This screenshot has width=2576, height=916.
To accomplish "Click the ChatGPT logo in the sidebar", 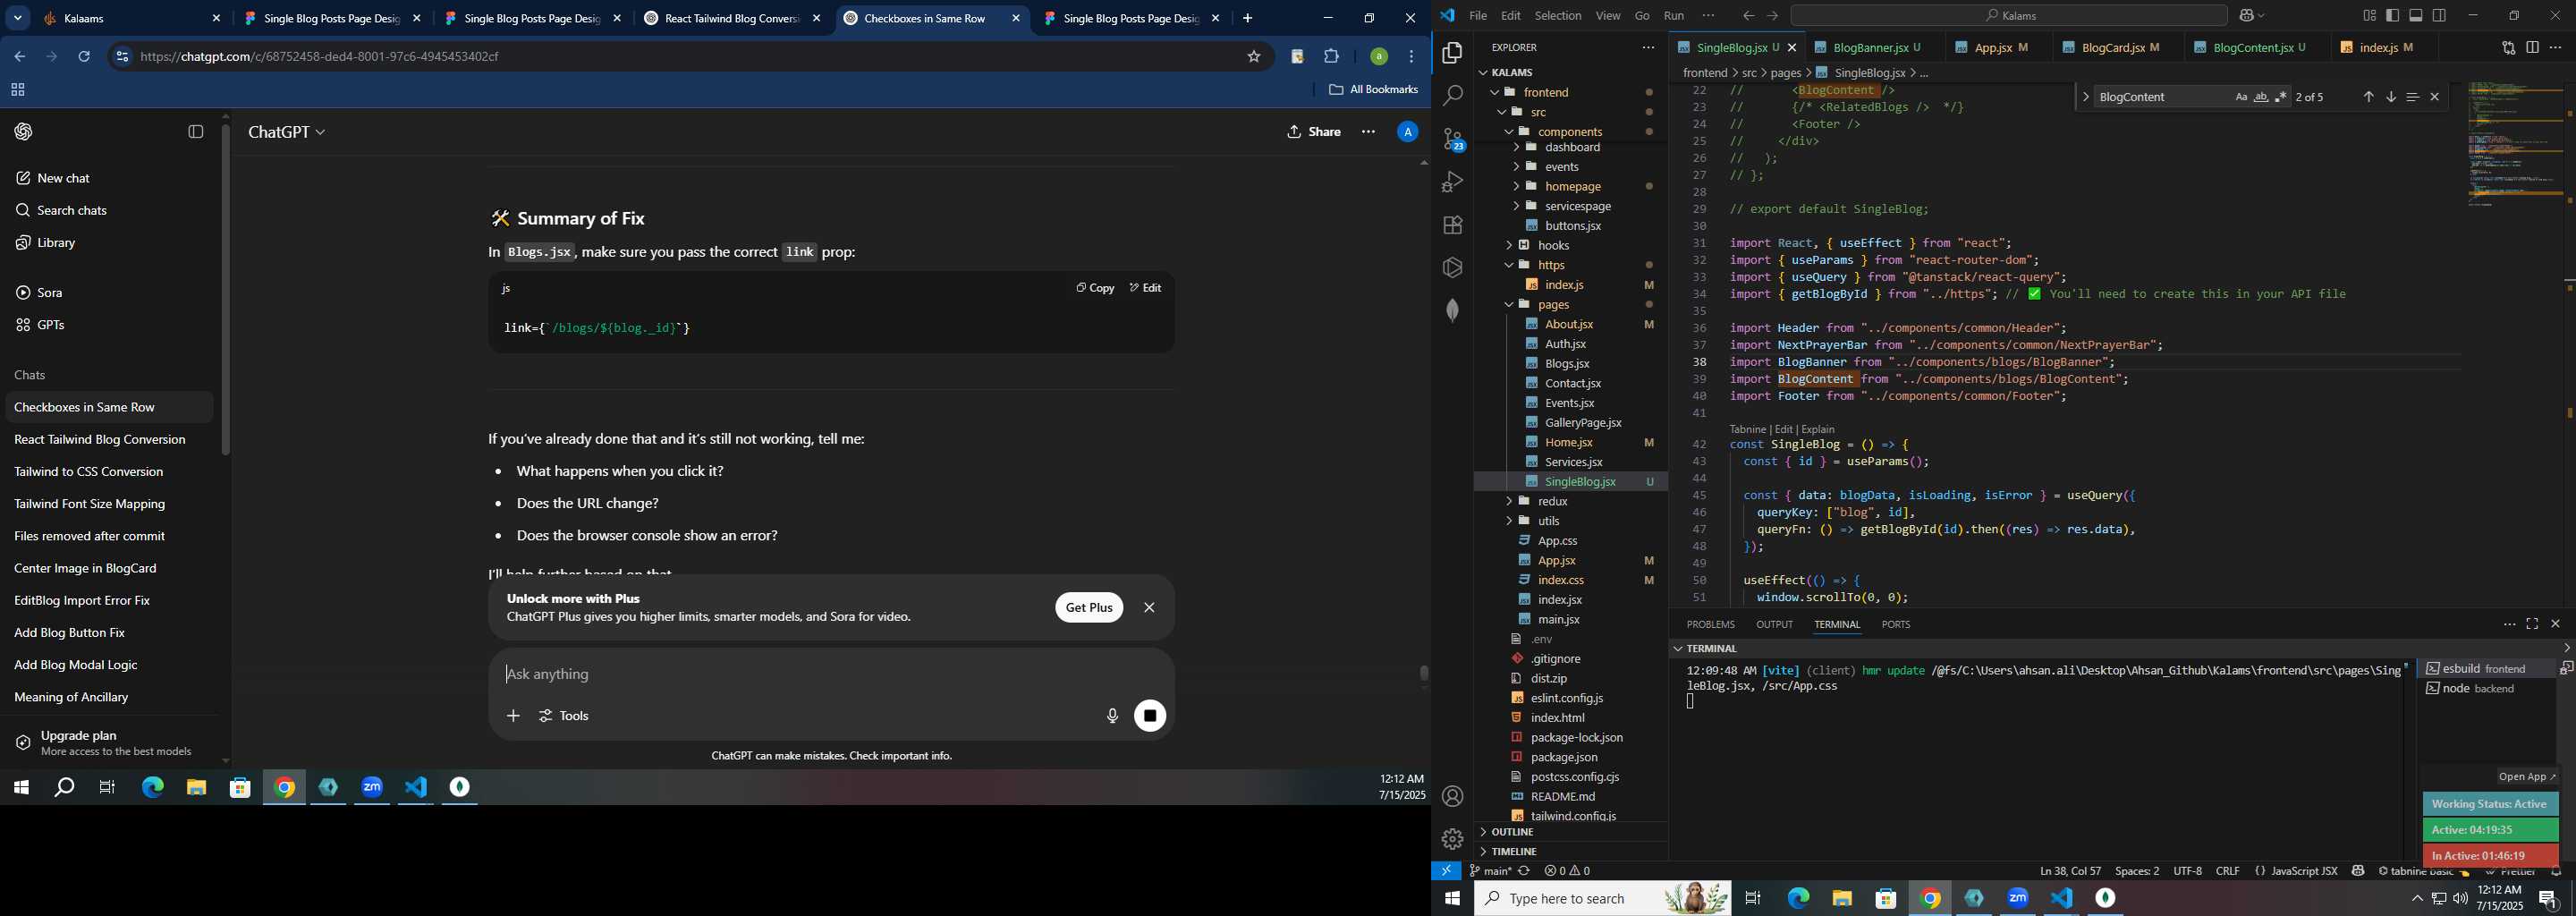I will tap(24, 132).
